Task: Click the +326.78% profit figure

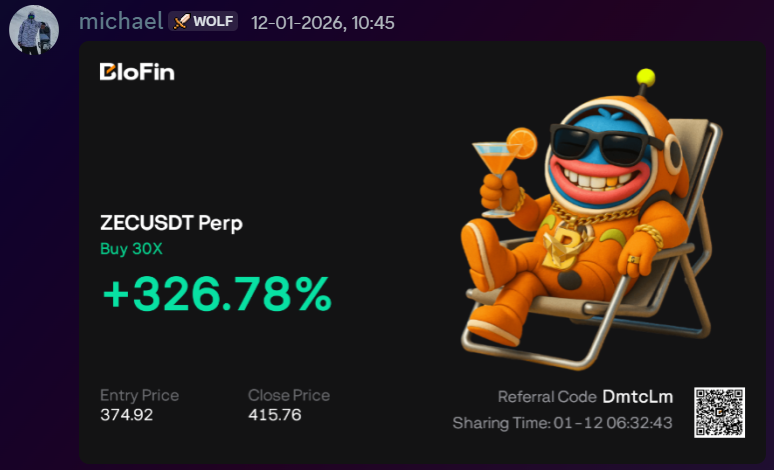Action: click(x=216, y=294)
